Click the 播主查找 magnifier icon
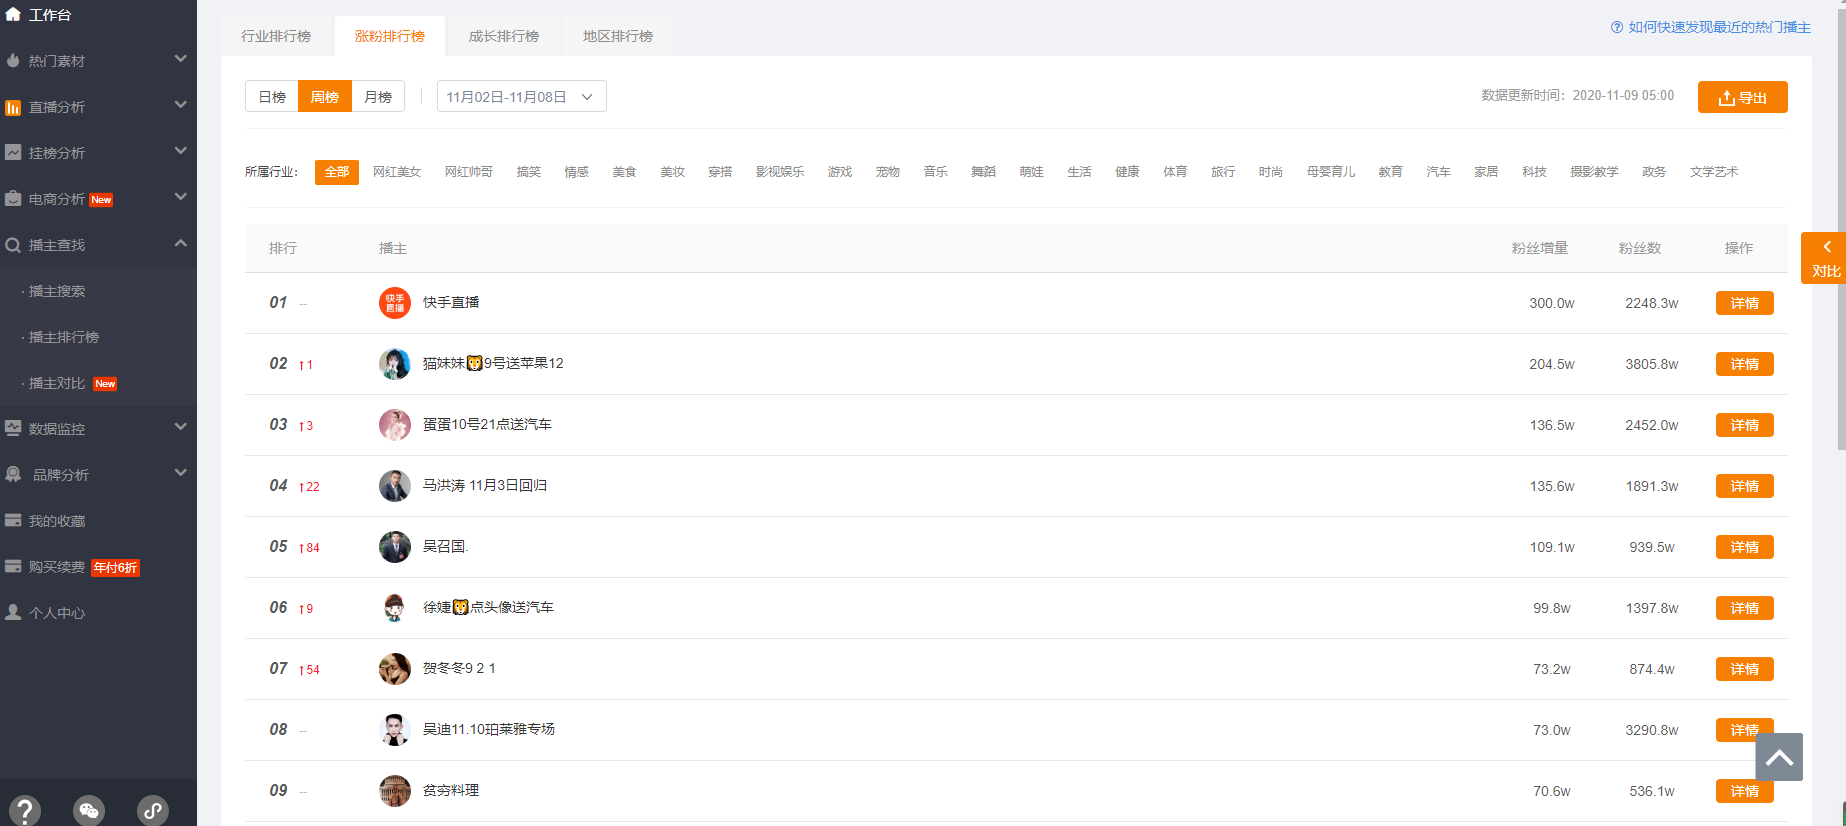This screenshot has width=1846, height=826. [x=13, y=245]
